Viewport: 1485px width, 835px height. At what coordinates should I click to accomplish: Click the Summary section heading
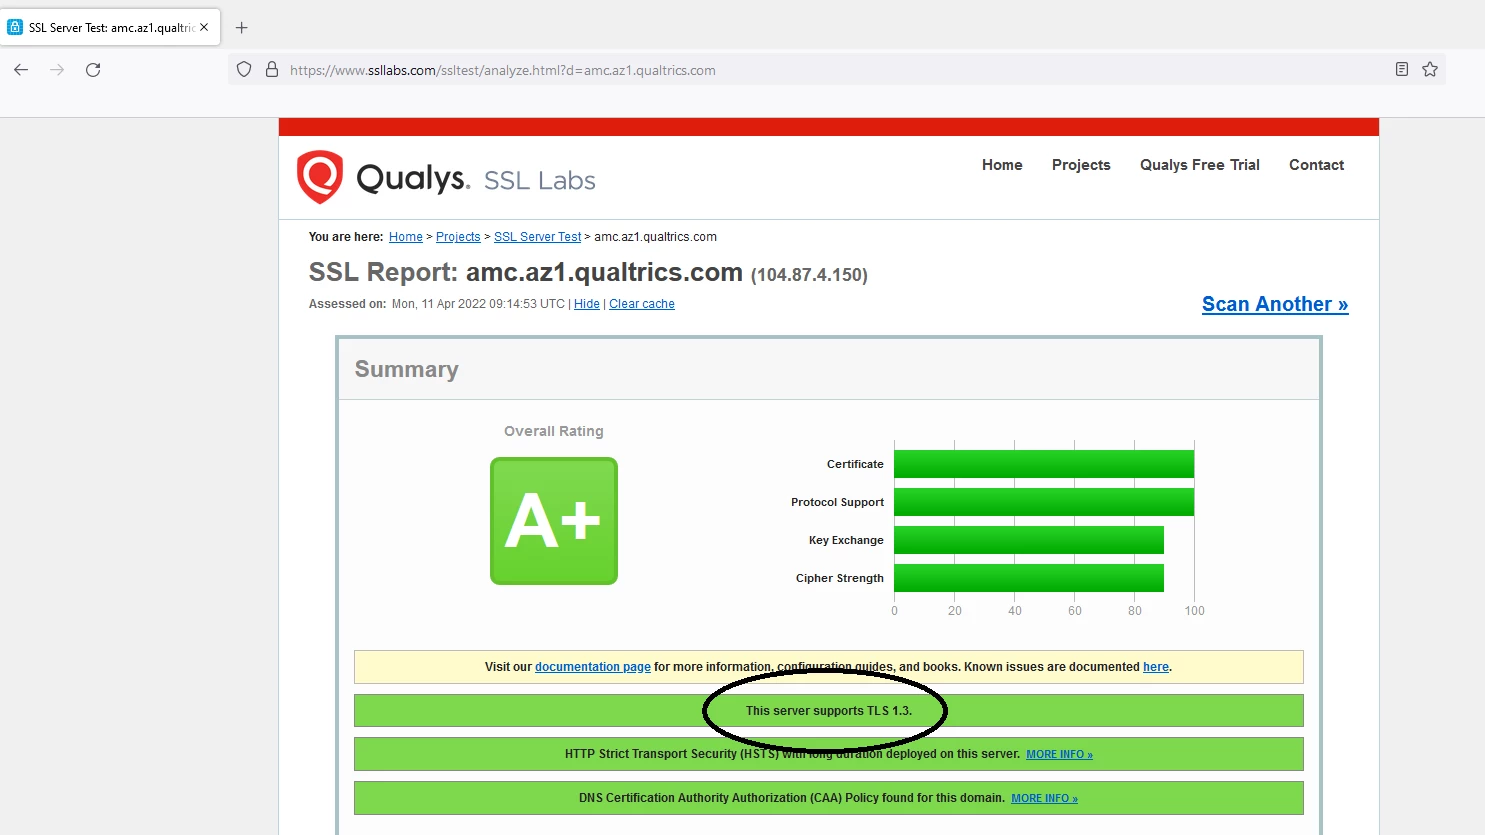point(407,369)
